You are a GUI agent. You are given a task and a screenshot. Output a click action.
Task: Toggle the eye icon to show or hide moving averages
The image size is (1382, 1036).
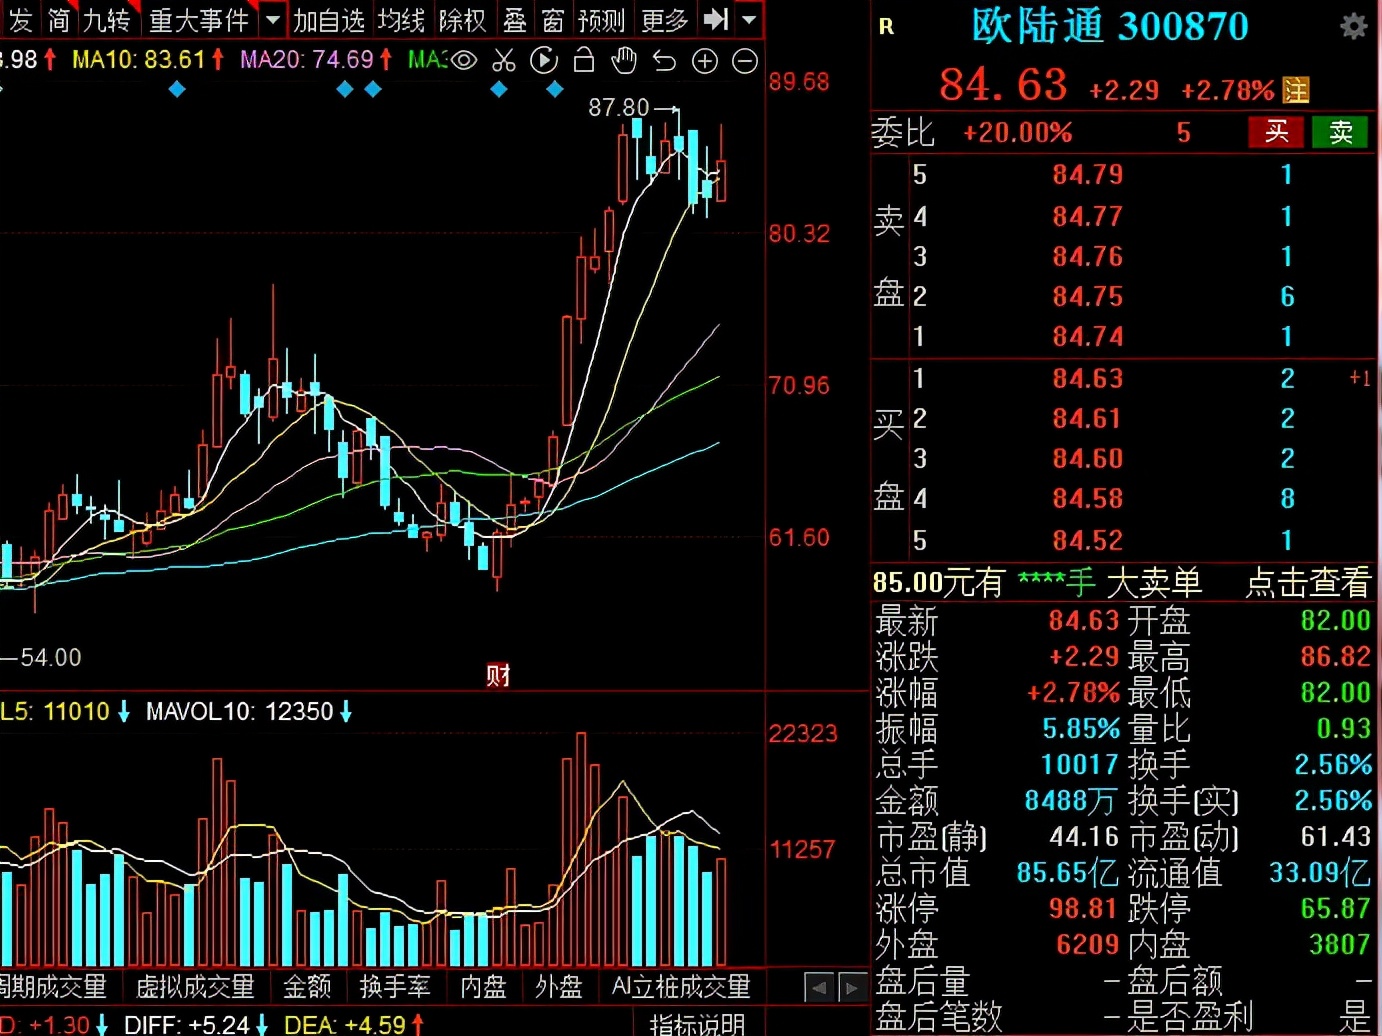point(464,61)
